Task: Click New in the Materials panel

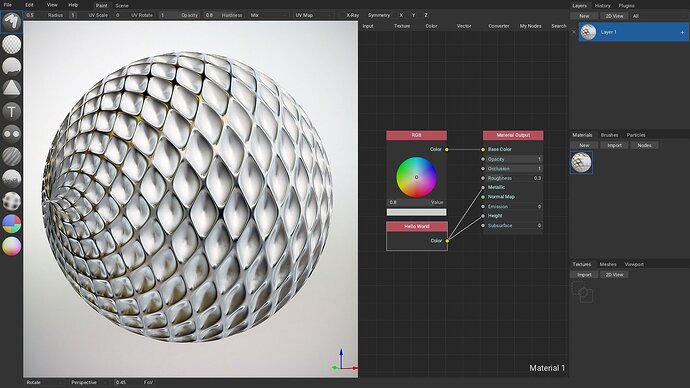Action: pyautogui.click(x=584, y=145)
